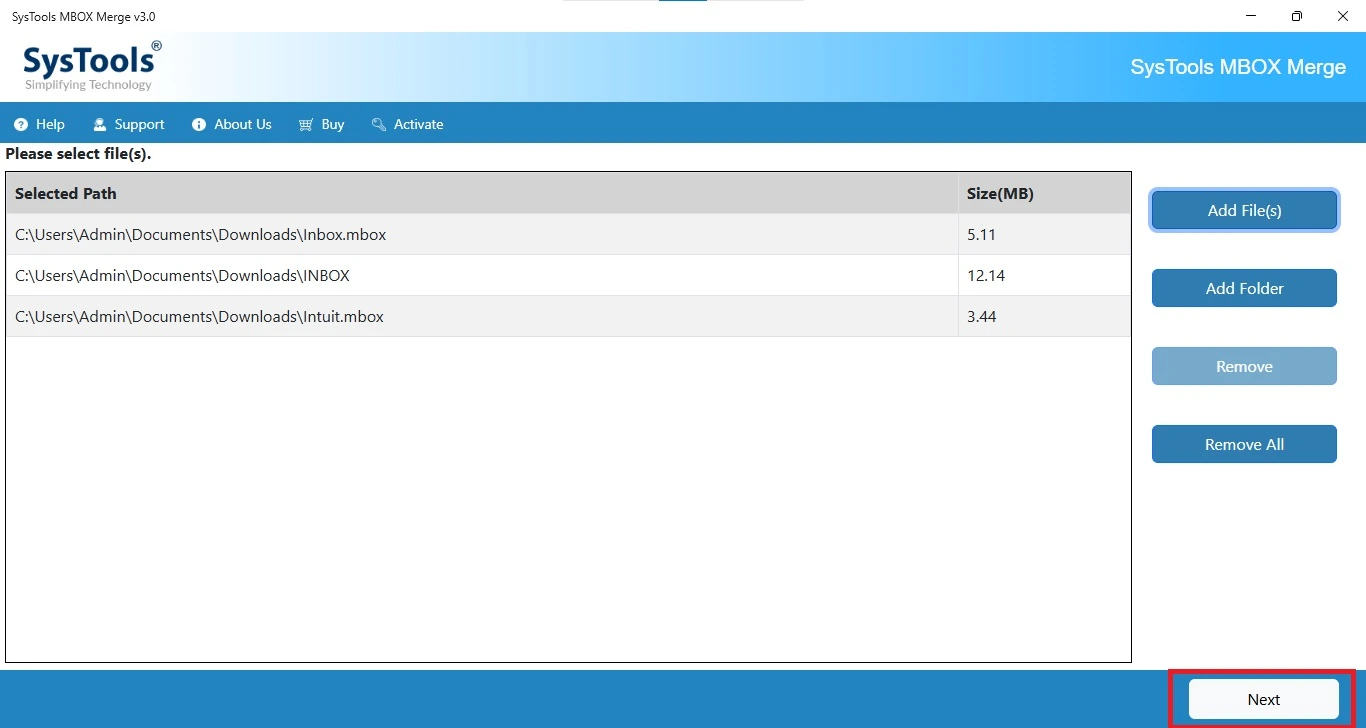
Task: Click the 5.11 size cell
Action: (x=1044, y=235)
